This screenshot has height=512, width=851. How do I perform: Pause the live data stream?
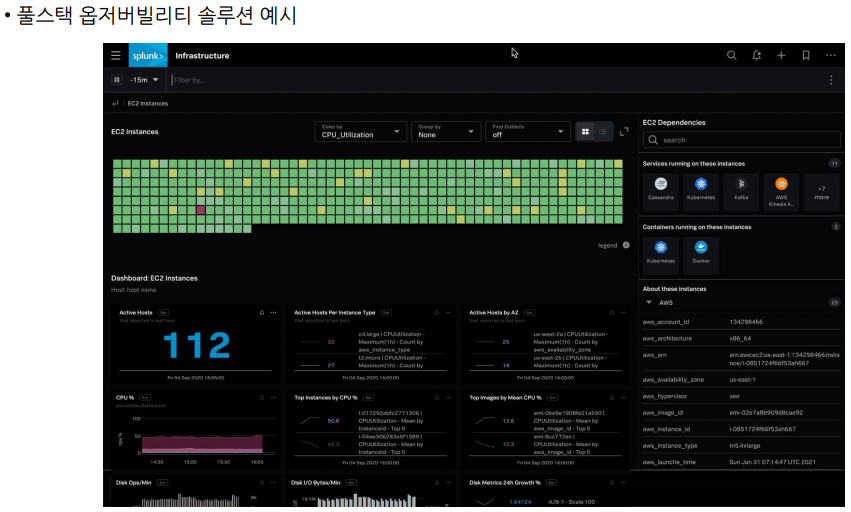pyautogui.click(x=117, y=80)
